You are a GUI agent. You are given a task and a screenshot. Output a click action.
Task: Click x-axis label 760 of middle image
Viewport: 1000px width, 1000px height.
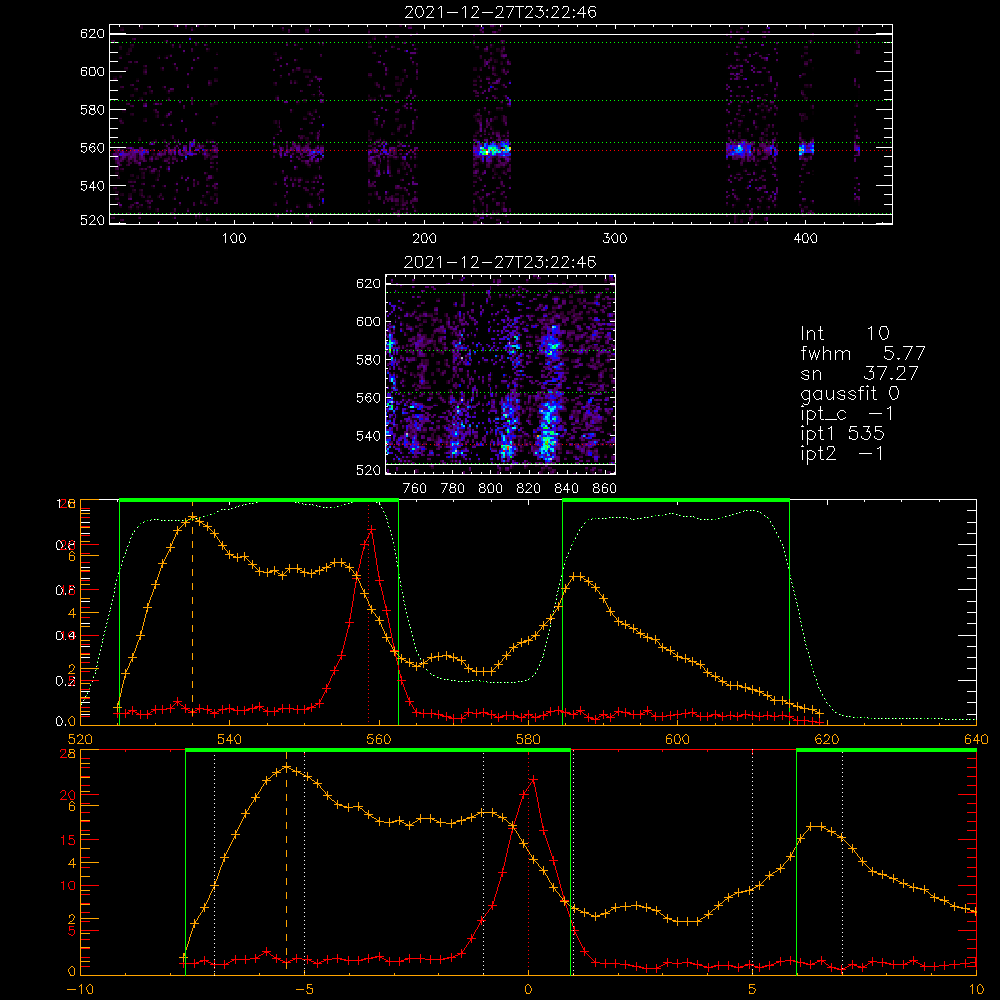coord(415,489)
